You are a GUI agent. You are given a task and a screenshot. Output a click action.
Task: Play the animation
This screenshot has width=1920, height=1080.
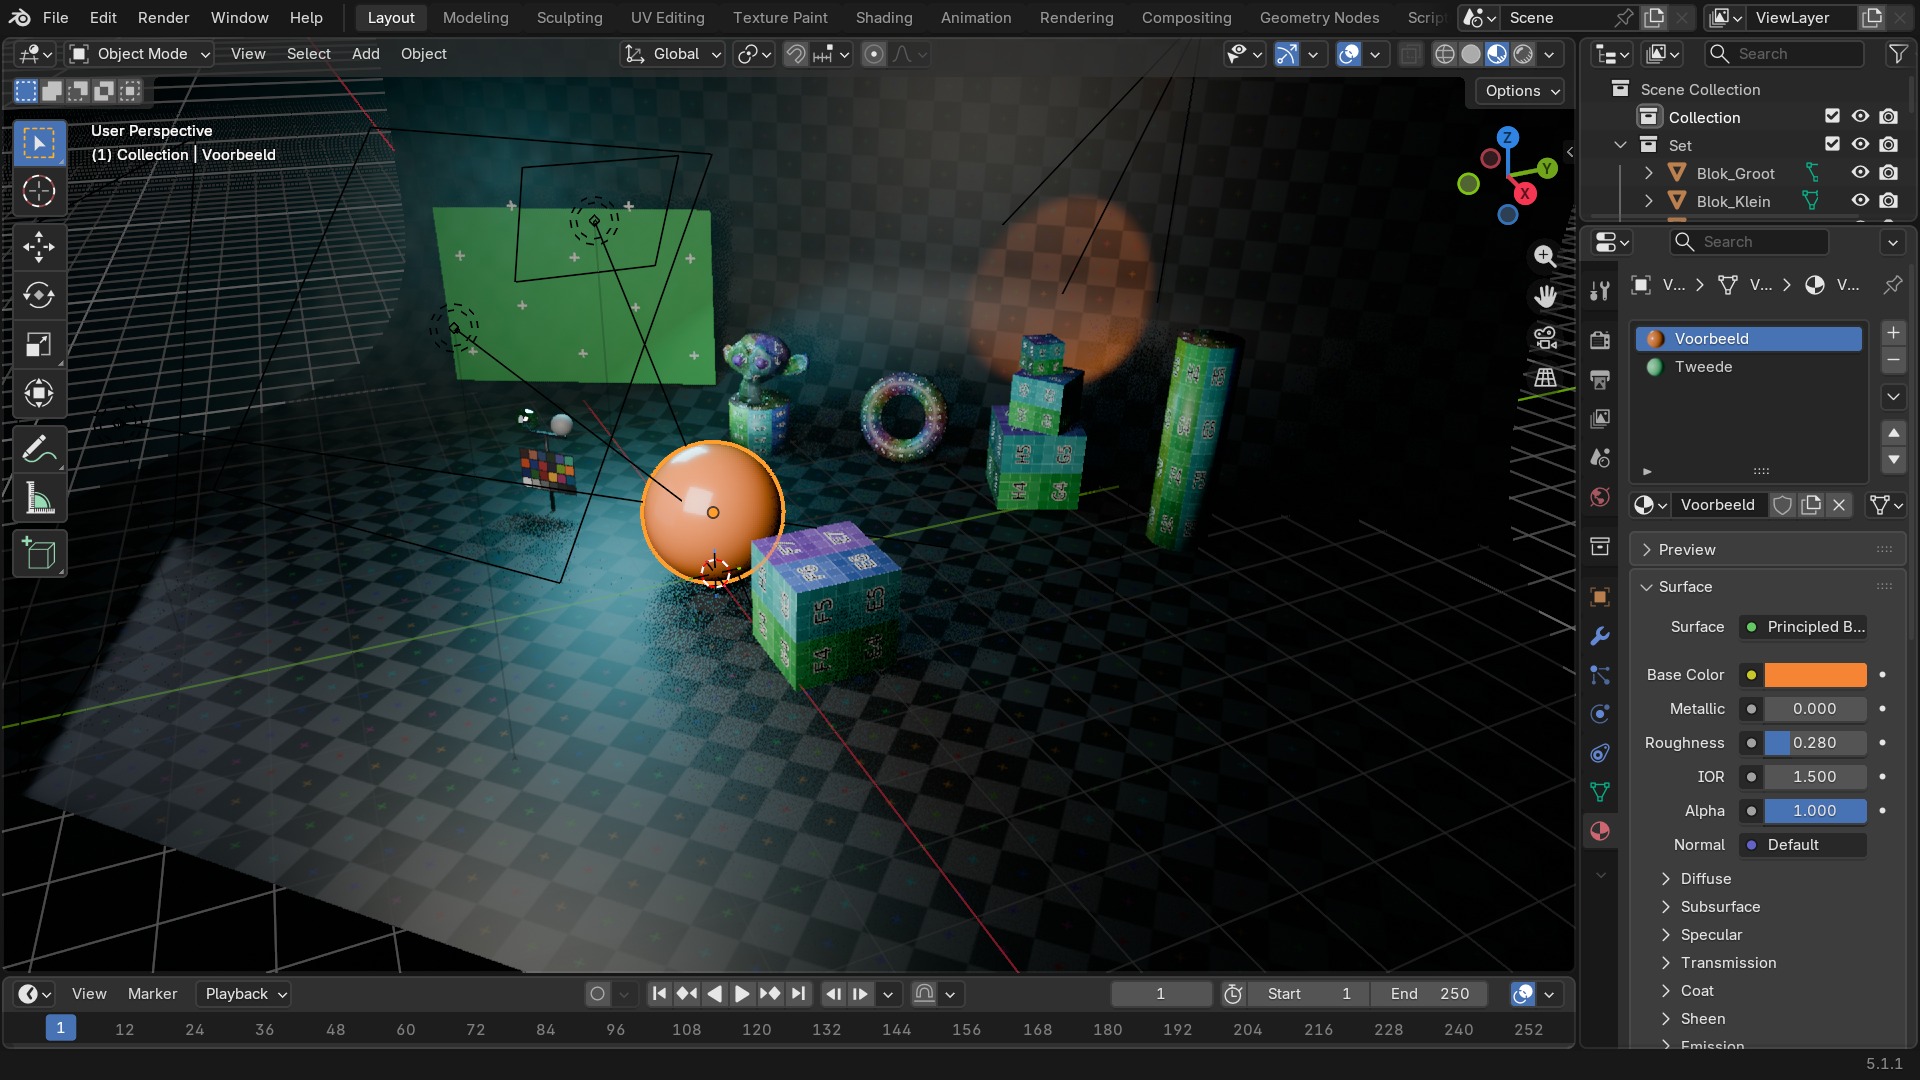pyautogui.click(x=741, y=994)
